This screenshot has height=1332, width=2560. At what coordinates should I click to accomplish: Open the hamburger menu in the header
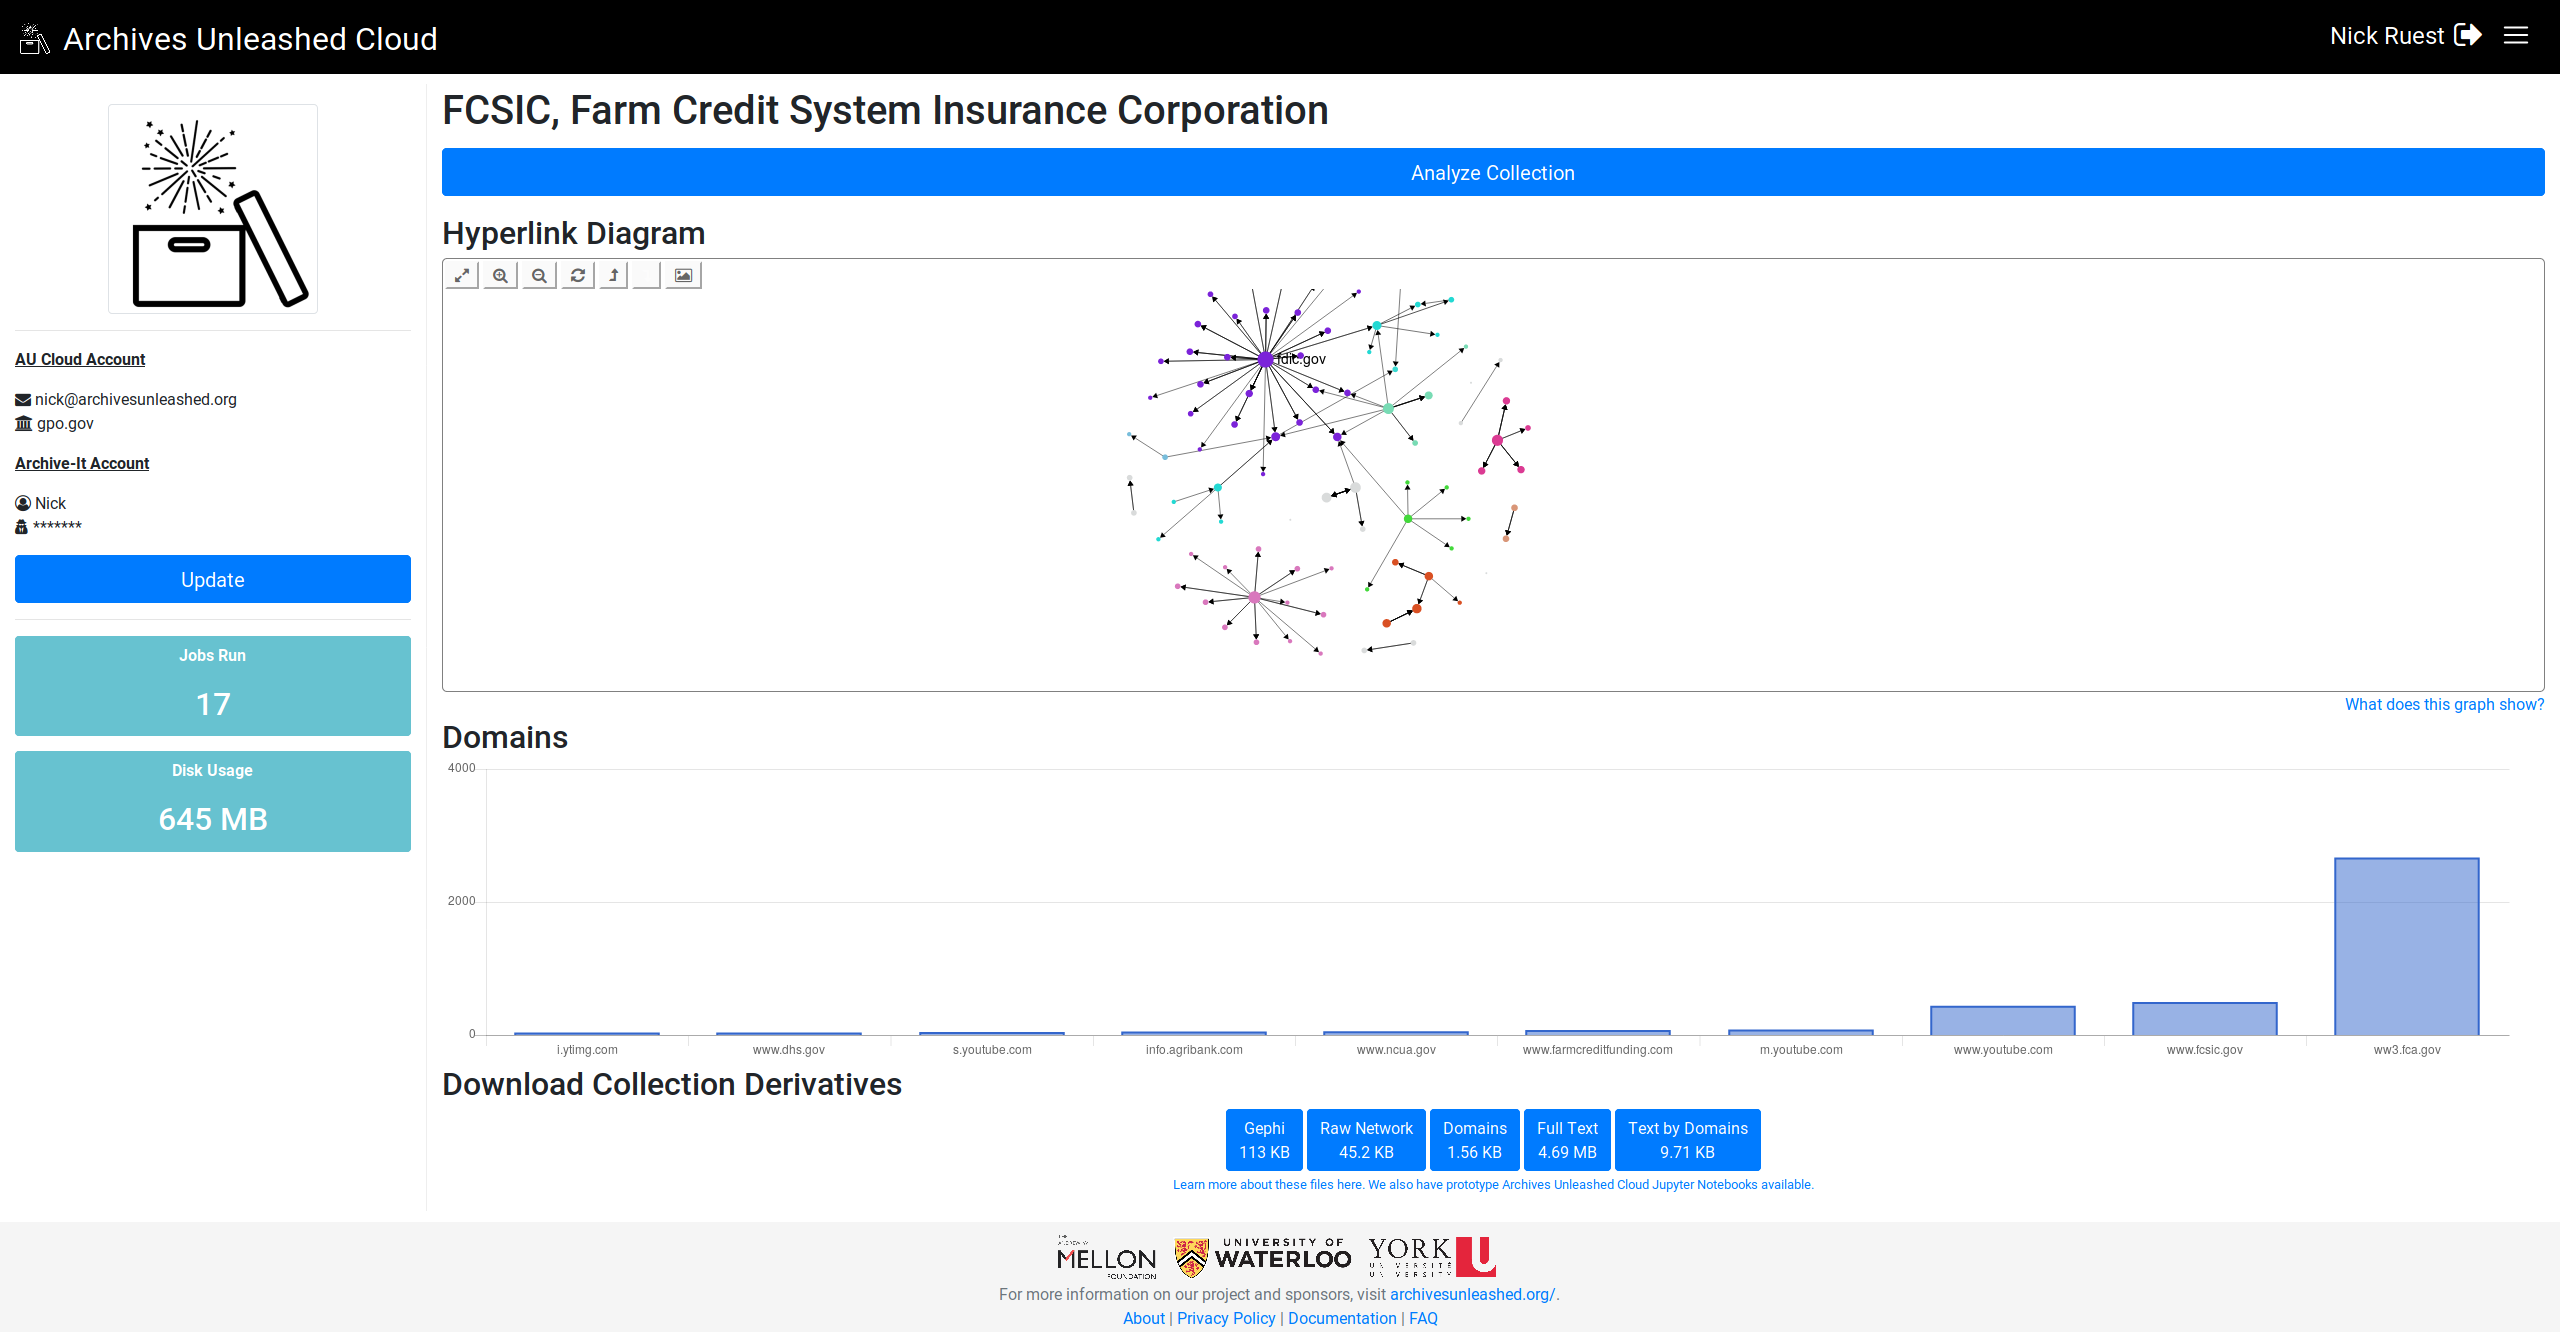(2516, 36)
